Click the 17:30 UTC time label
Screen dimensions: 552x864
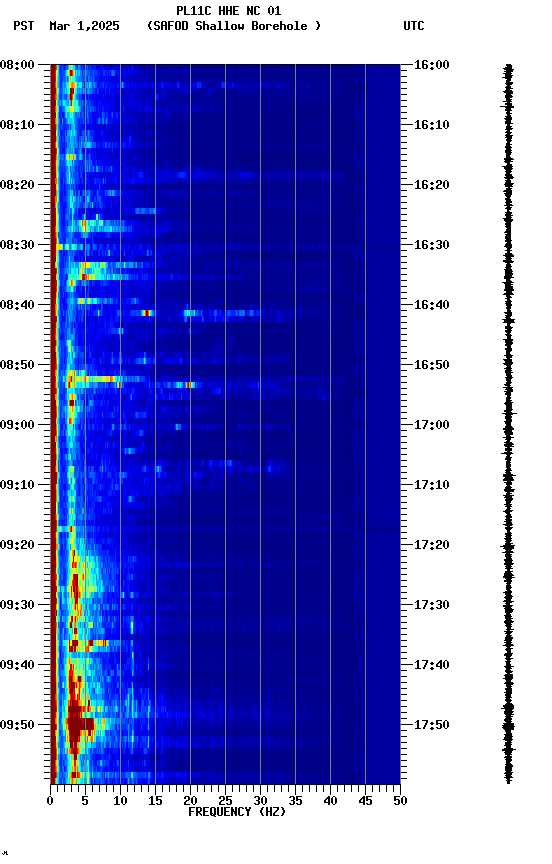[432, 605]
